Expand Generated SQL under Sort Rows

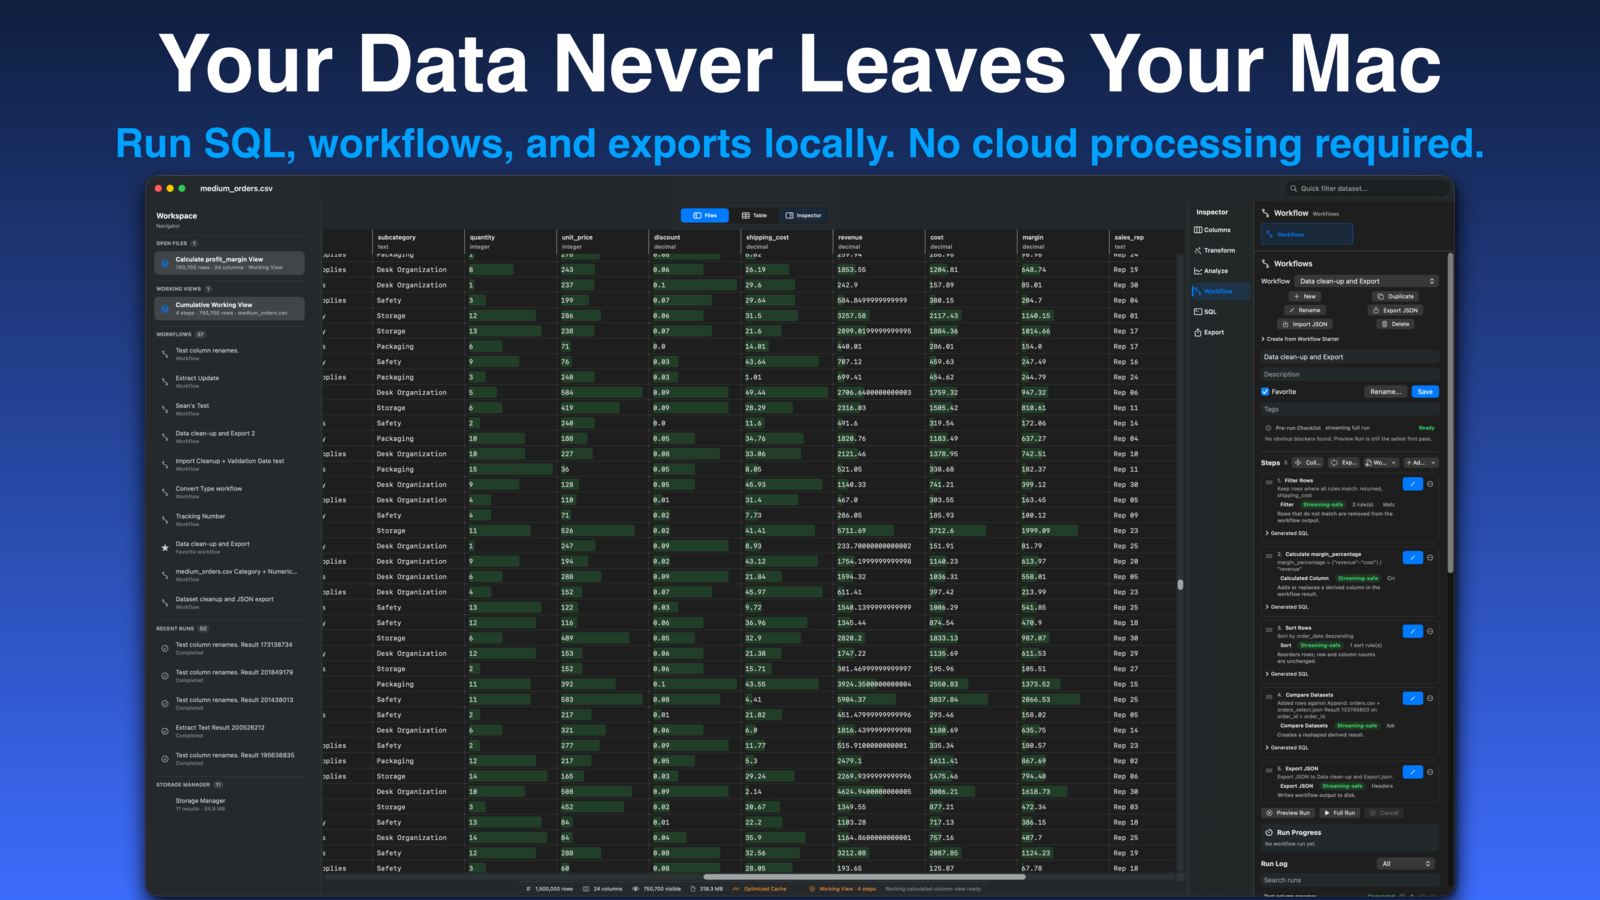pos(1287,674)
